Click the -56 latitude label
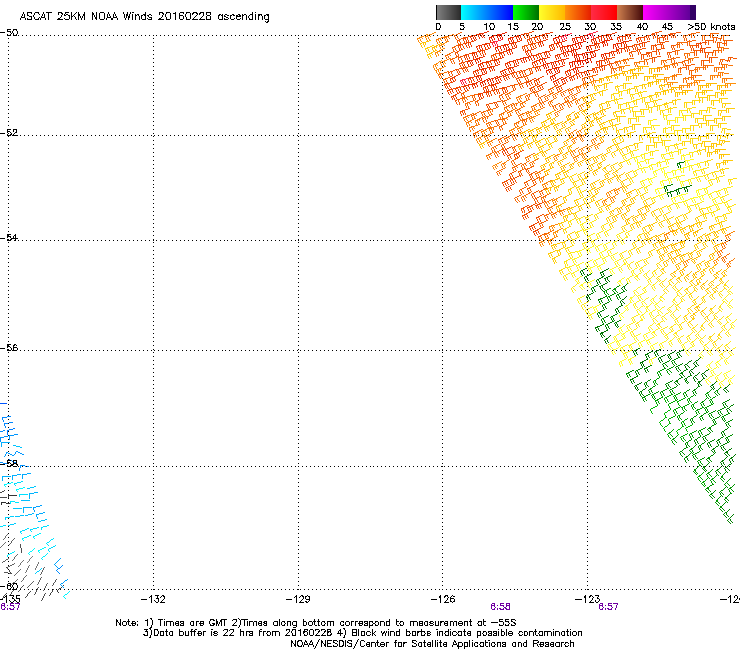This screenshot has width=740, height=650. click(x=9, y=347)
